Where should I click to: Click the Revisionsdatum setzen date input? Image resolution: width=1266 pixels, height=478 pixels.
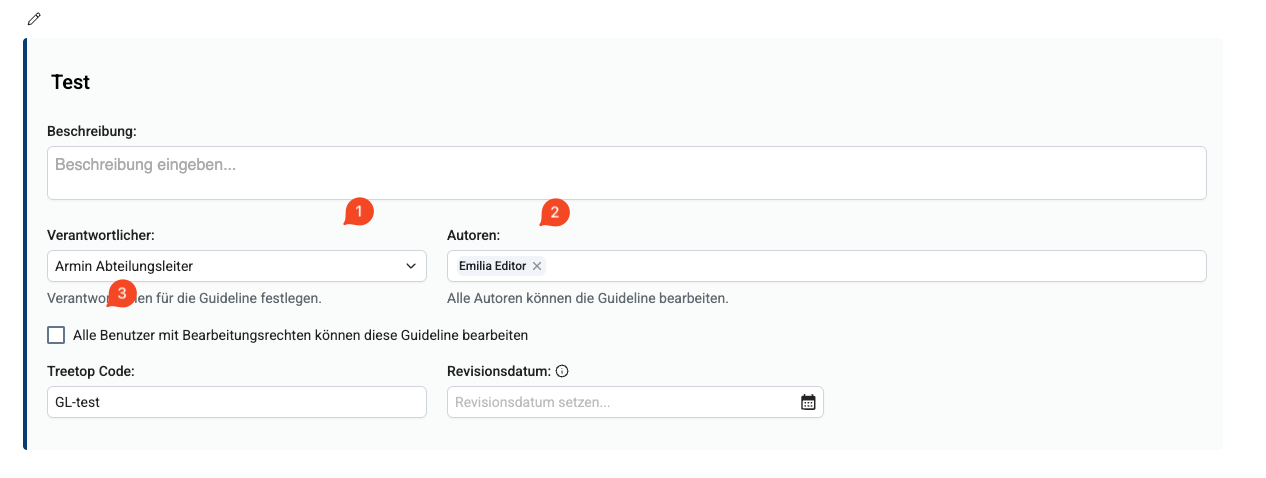[620, 402]
